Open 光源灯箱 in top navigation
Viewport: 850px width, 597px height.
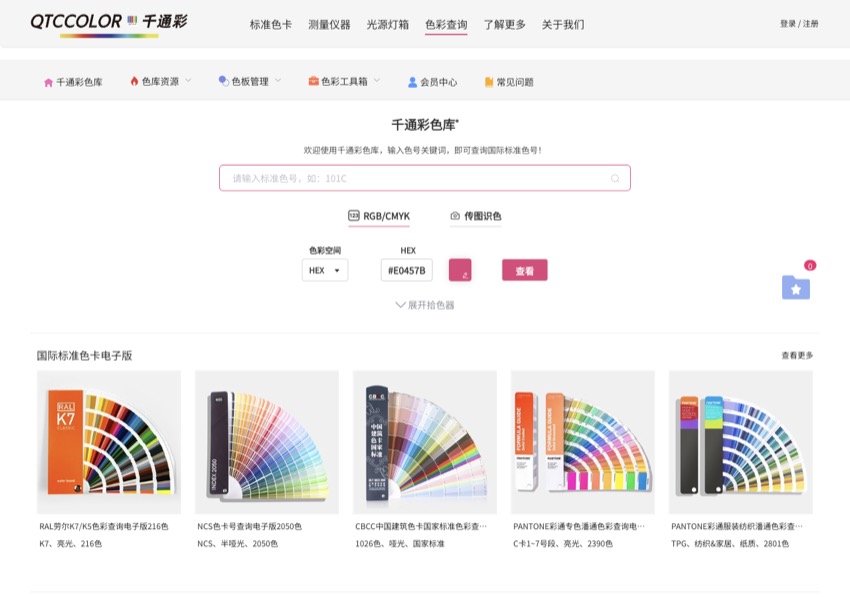[388, 24]
